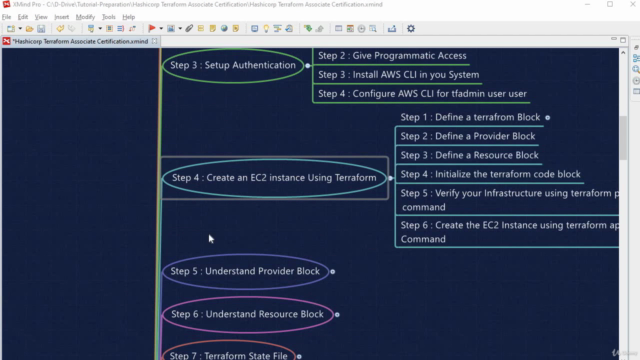640x360 pixels.
Task: Save the mind map with the disk icon
Action: pos(41,29)
